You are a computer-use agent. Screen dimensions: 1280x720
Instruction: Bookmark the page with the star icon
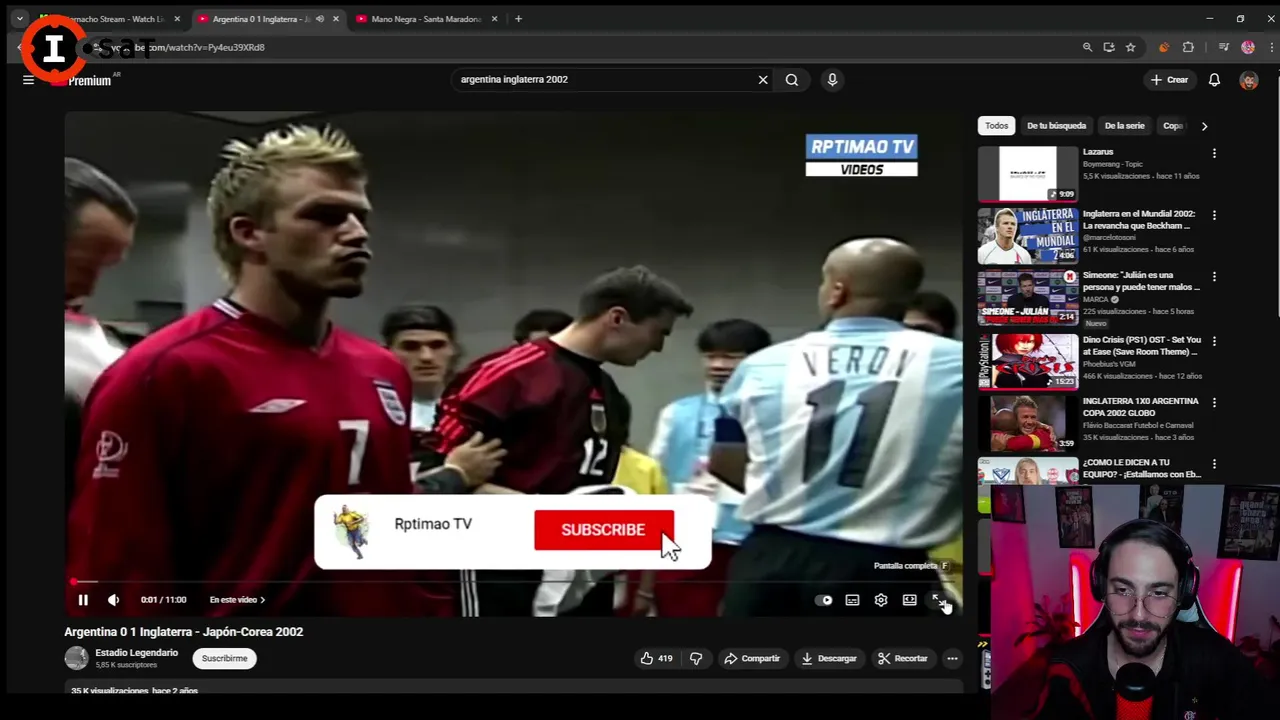click(1130, 47)
